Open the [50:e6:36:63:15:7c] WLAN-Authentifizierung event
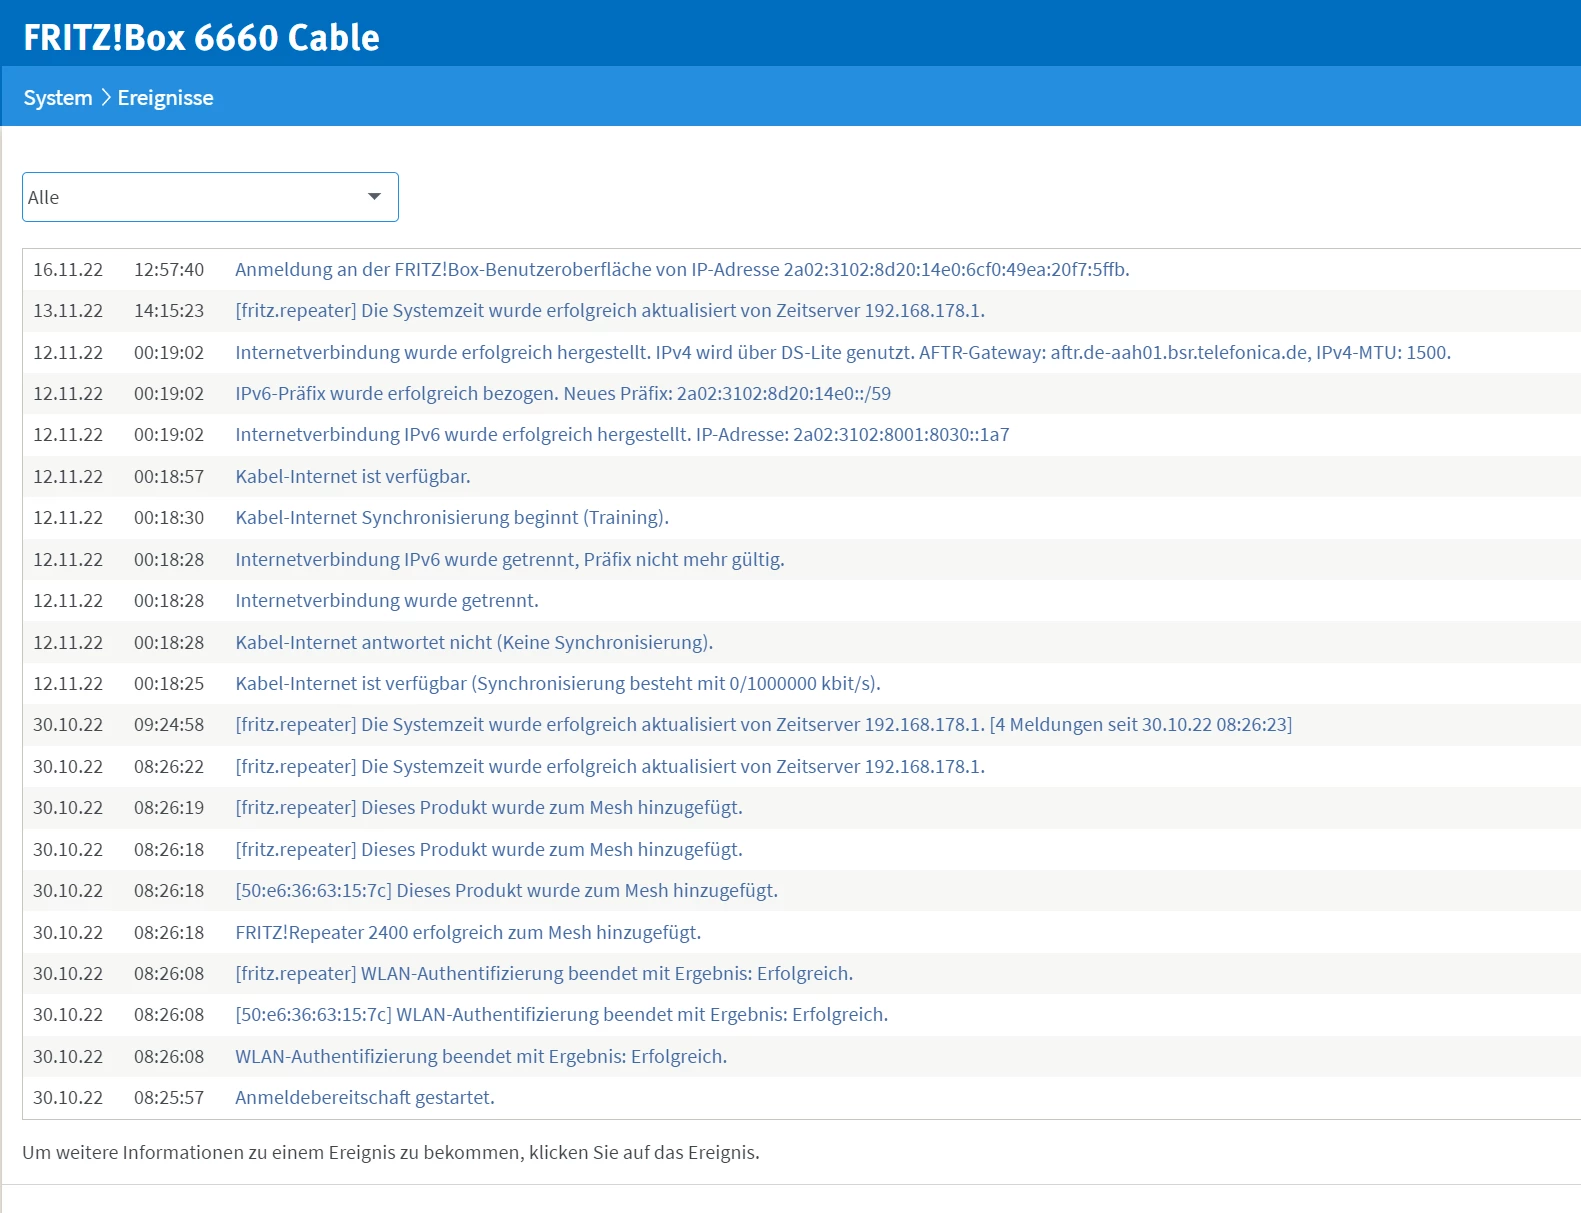The width and height of the screenshot is (1581, 1213). pos(562,1015)
